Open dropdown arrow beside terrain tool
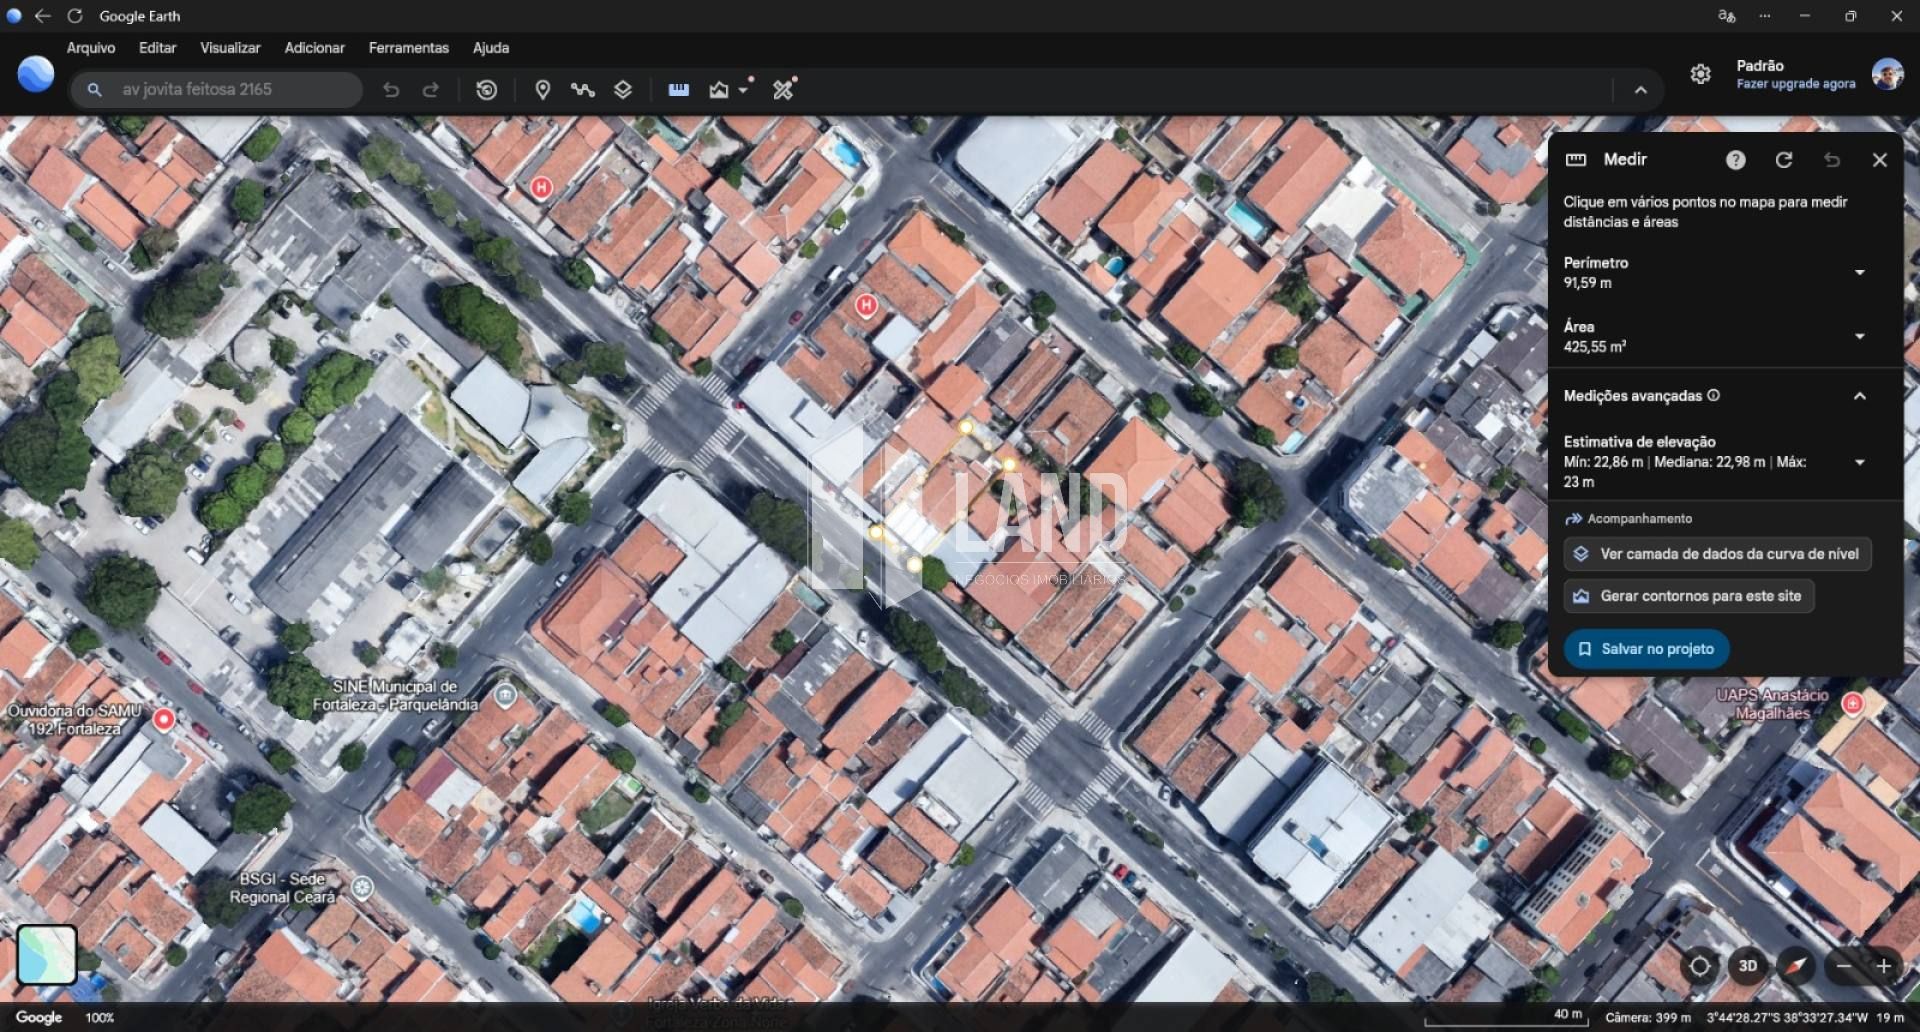This screenshot has width=1920, height=1032. pyautogui.click(x=743, y=90)
